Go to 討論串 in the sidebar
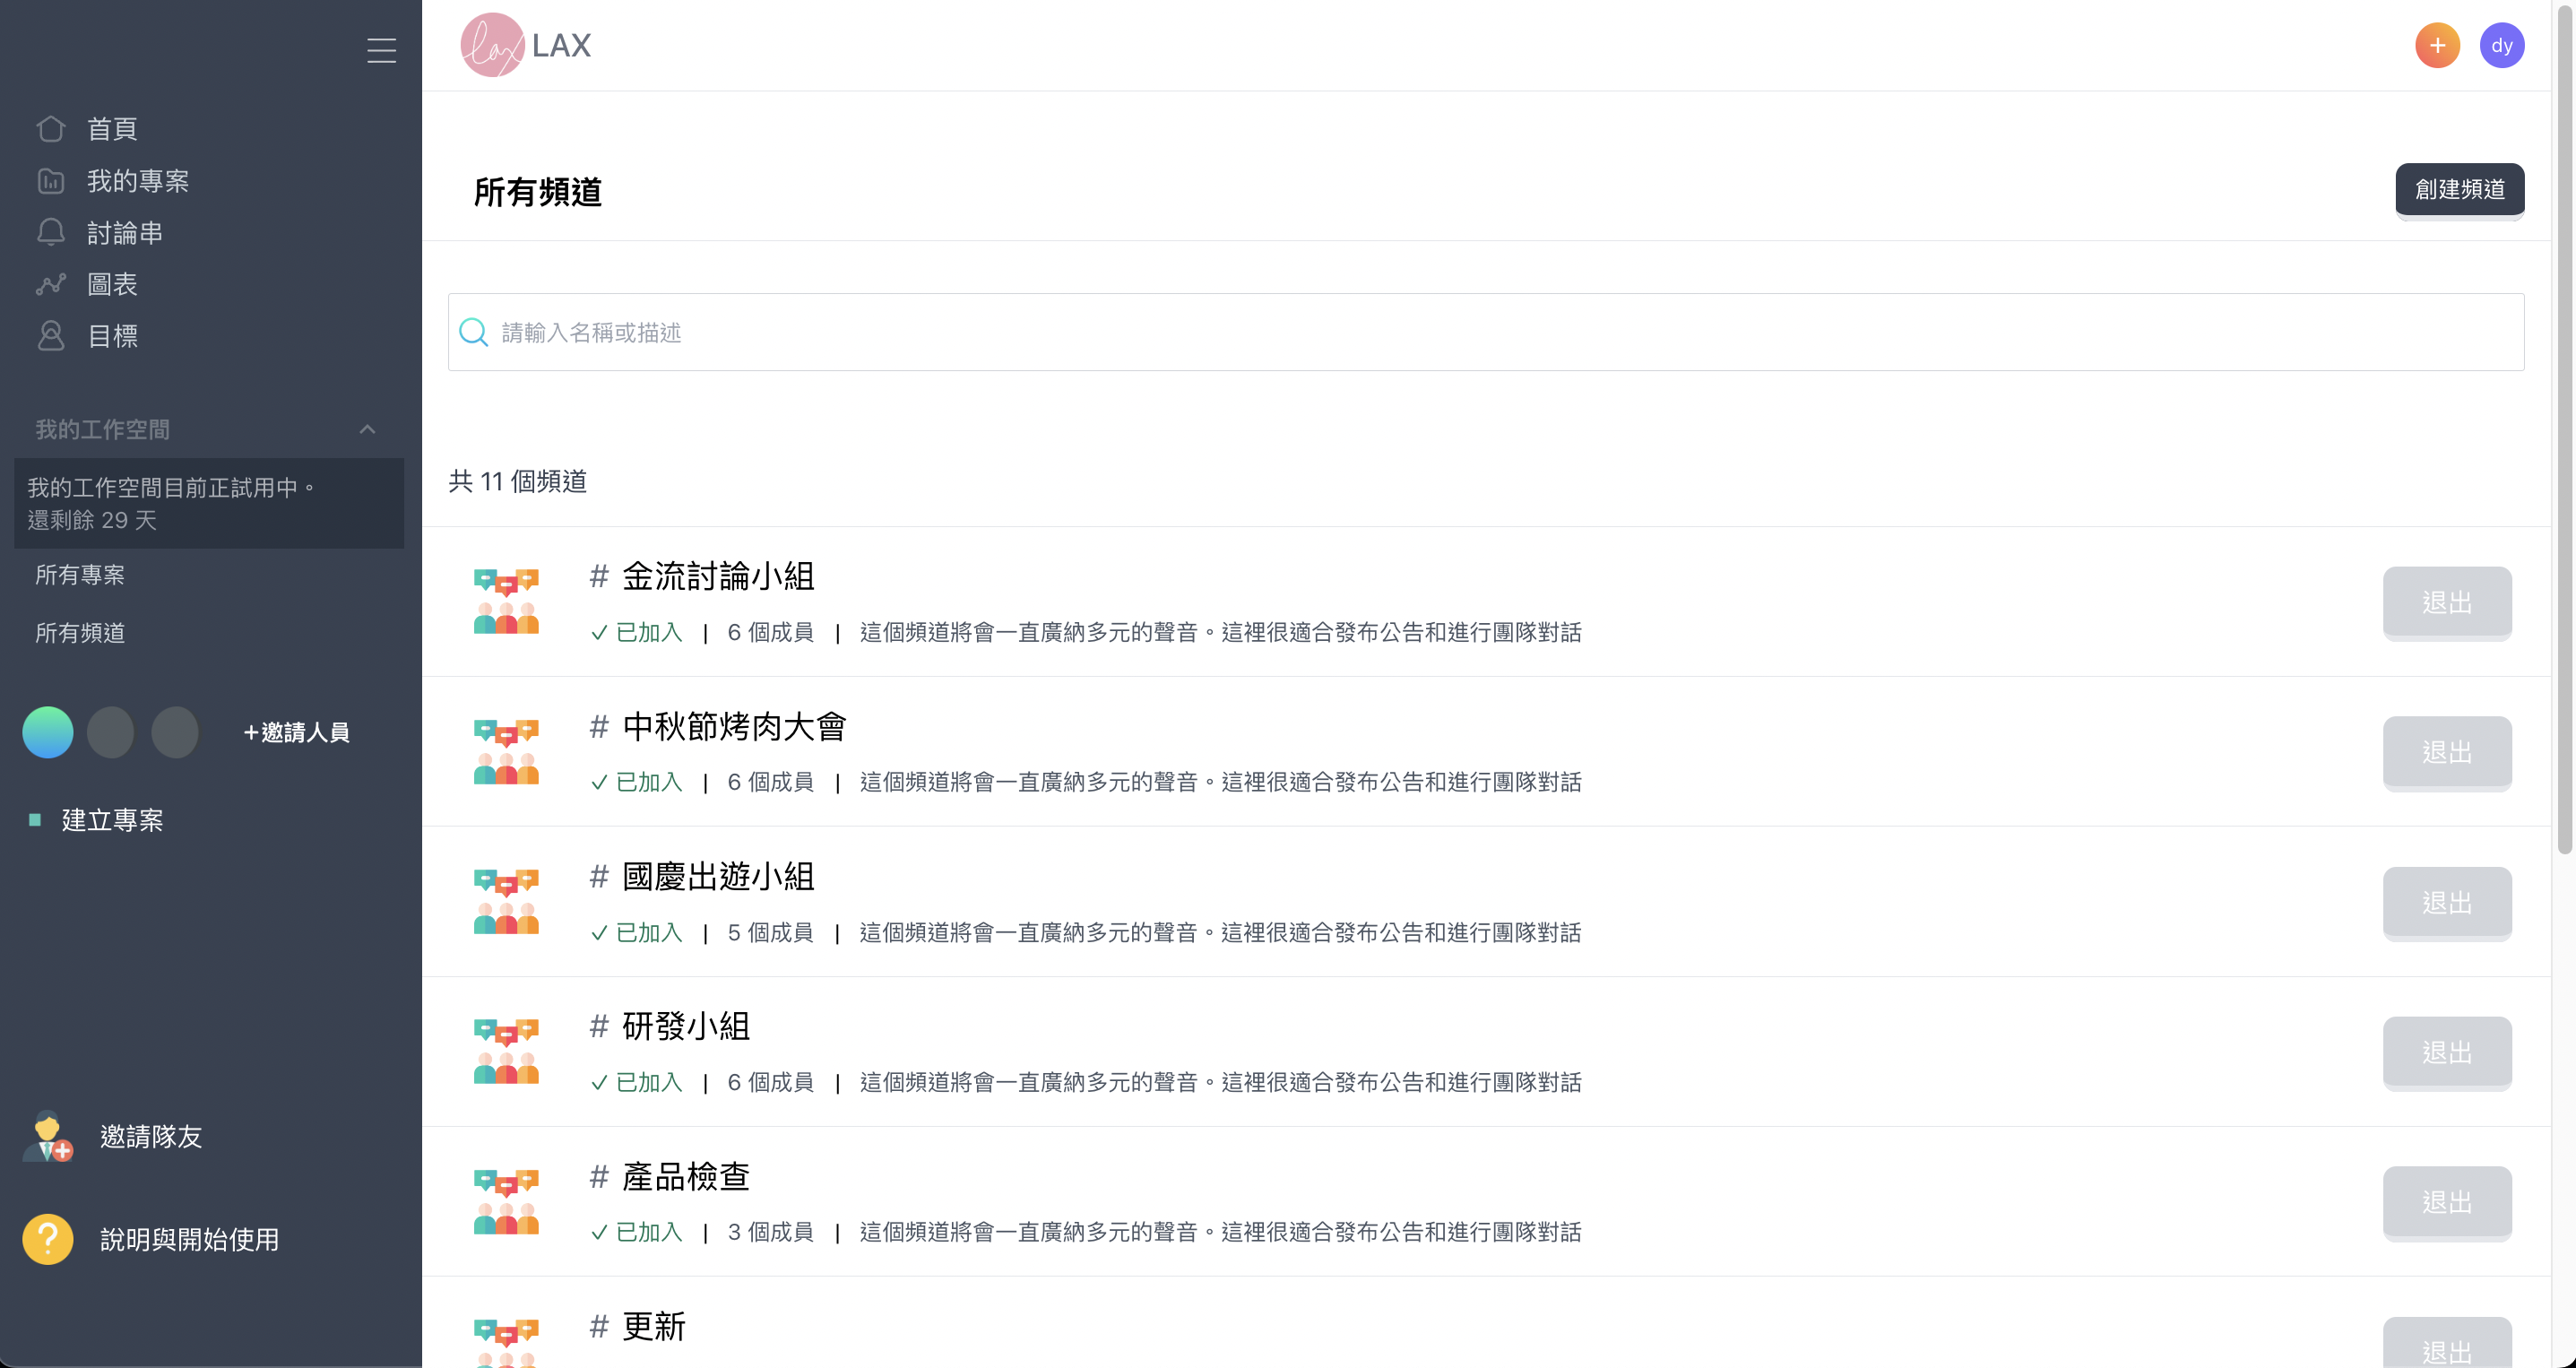The height and width of the screenshot is (1368, 2576). (124, 233)
